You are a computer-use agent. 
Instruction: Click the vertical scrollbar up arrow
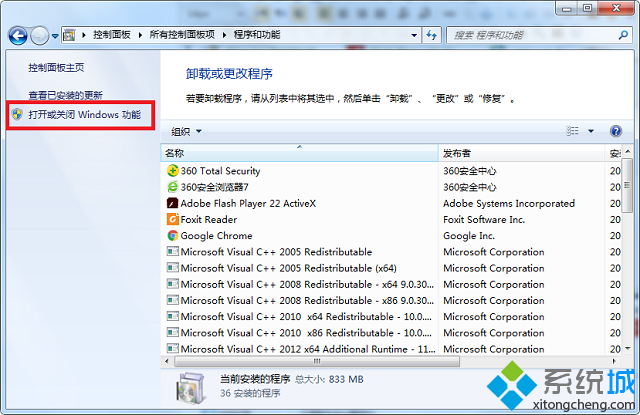coord(627,151)
